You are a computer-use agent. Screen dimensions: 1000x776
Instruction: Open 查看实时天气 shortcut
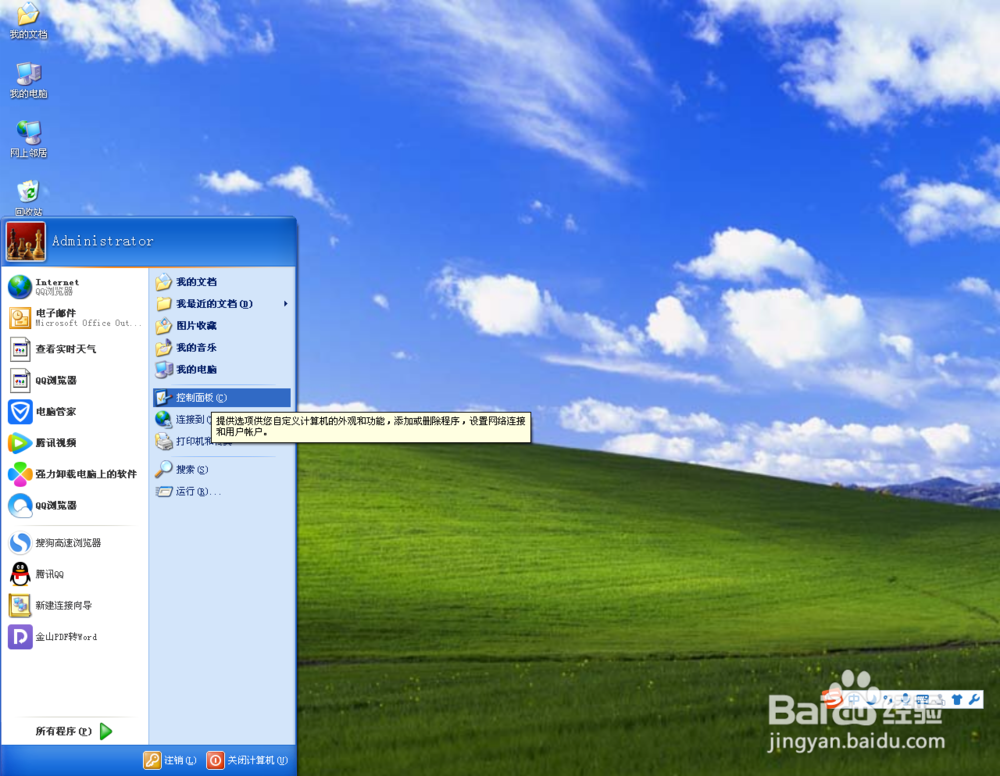pos(75,349)
